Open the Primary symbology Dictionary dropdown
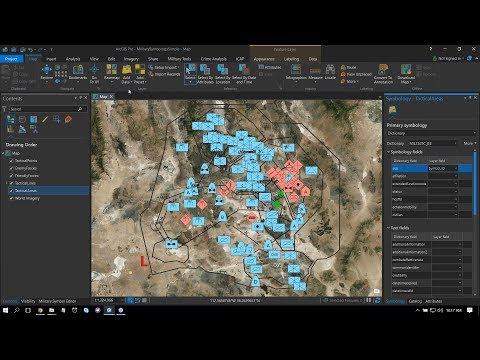480x360 pixels. coord(431,133)
